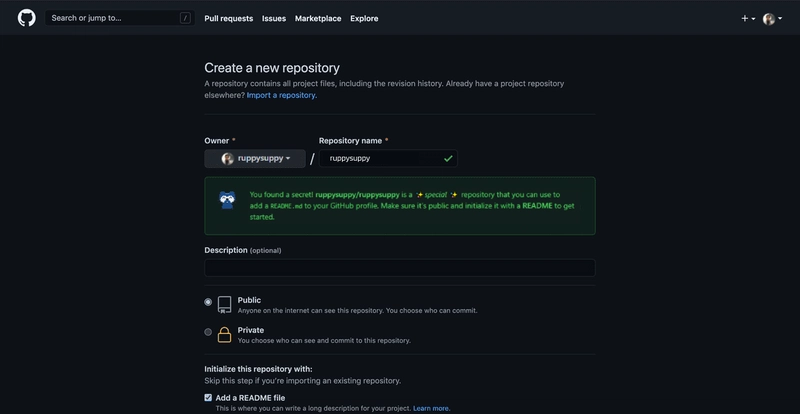Screen dimensions: 800x414
Task: Follow the Import a repository link
Action: click(x=281, y=95)
